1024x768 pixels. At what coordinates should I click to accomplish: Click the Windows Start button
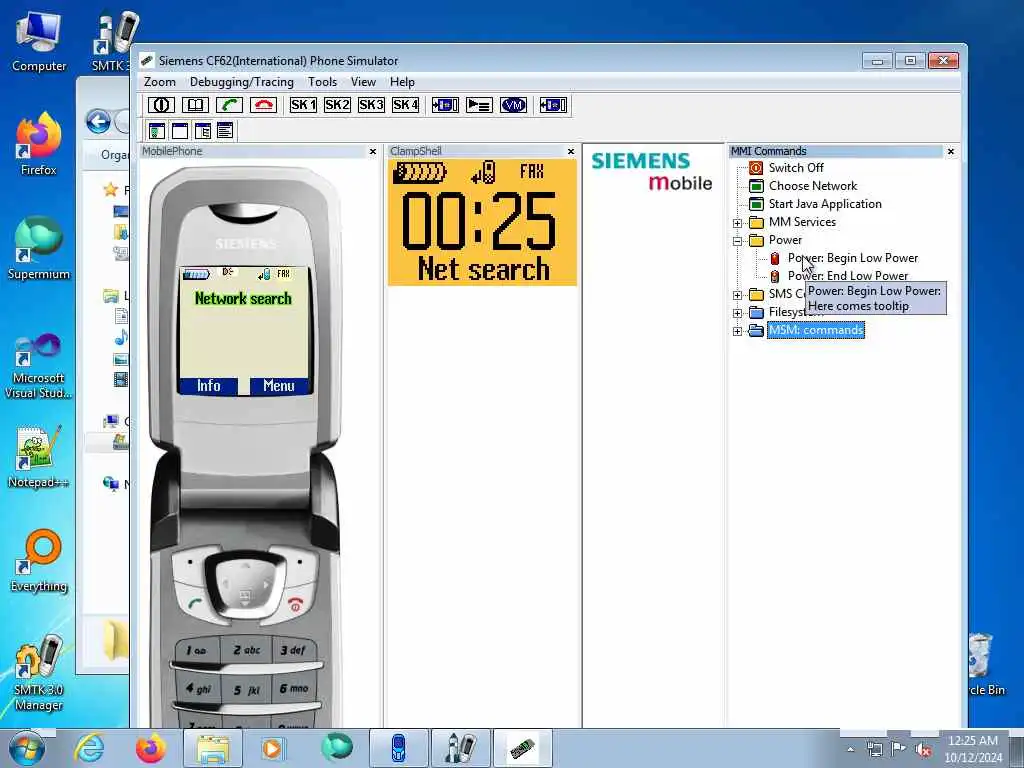coord(26,748)
